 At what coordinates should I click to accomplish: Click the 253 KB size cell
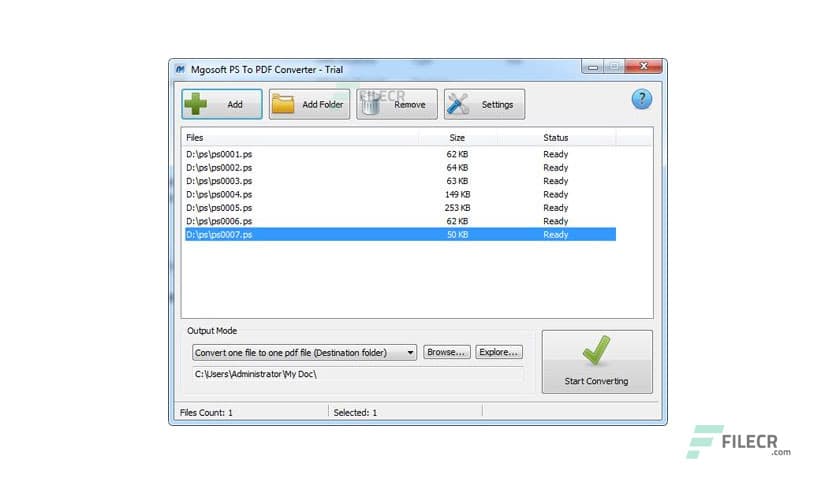(x=457, y=207)
